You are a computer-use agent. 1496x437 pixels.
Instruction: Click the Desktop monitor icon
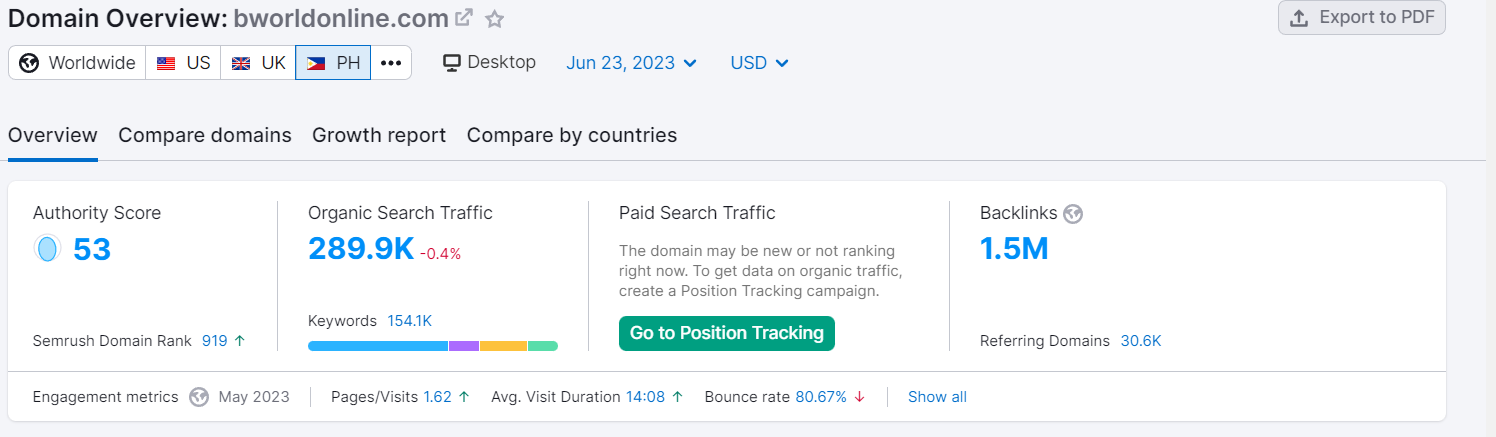(x=452, y=63)
